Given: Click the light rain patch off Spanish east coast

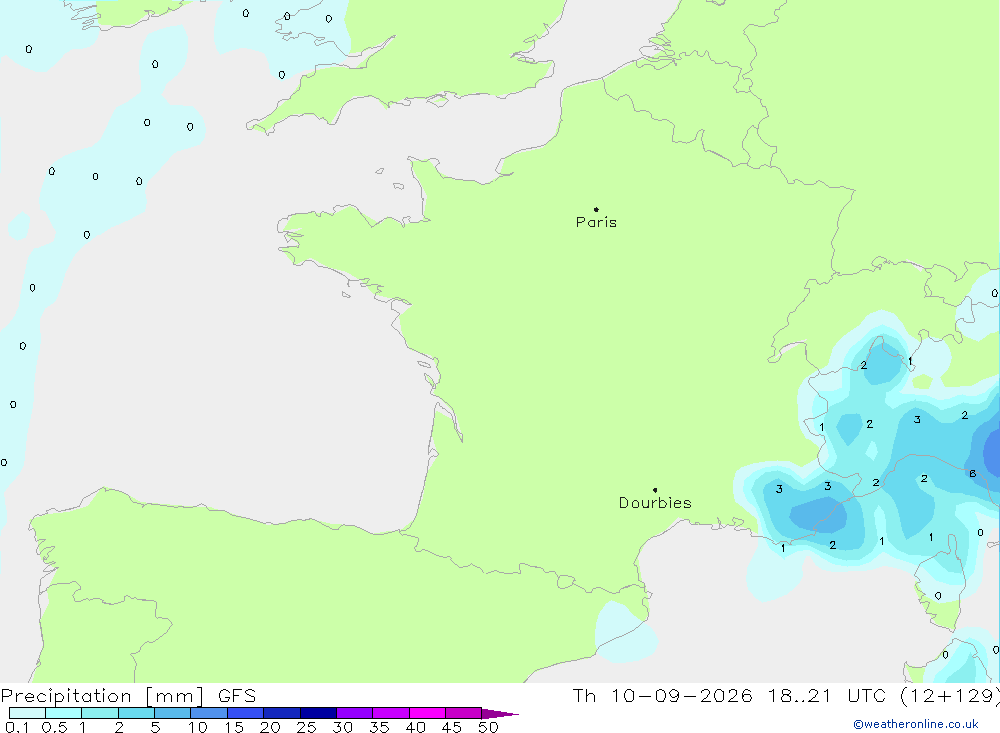Looking at the screenshot, I should click(x=624, y=632).
